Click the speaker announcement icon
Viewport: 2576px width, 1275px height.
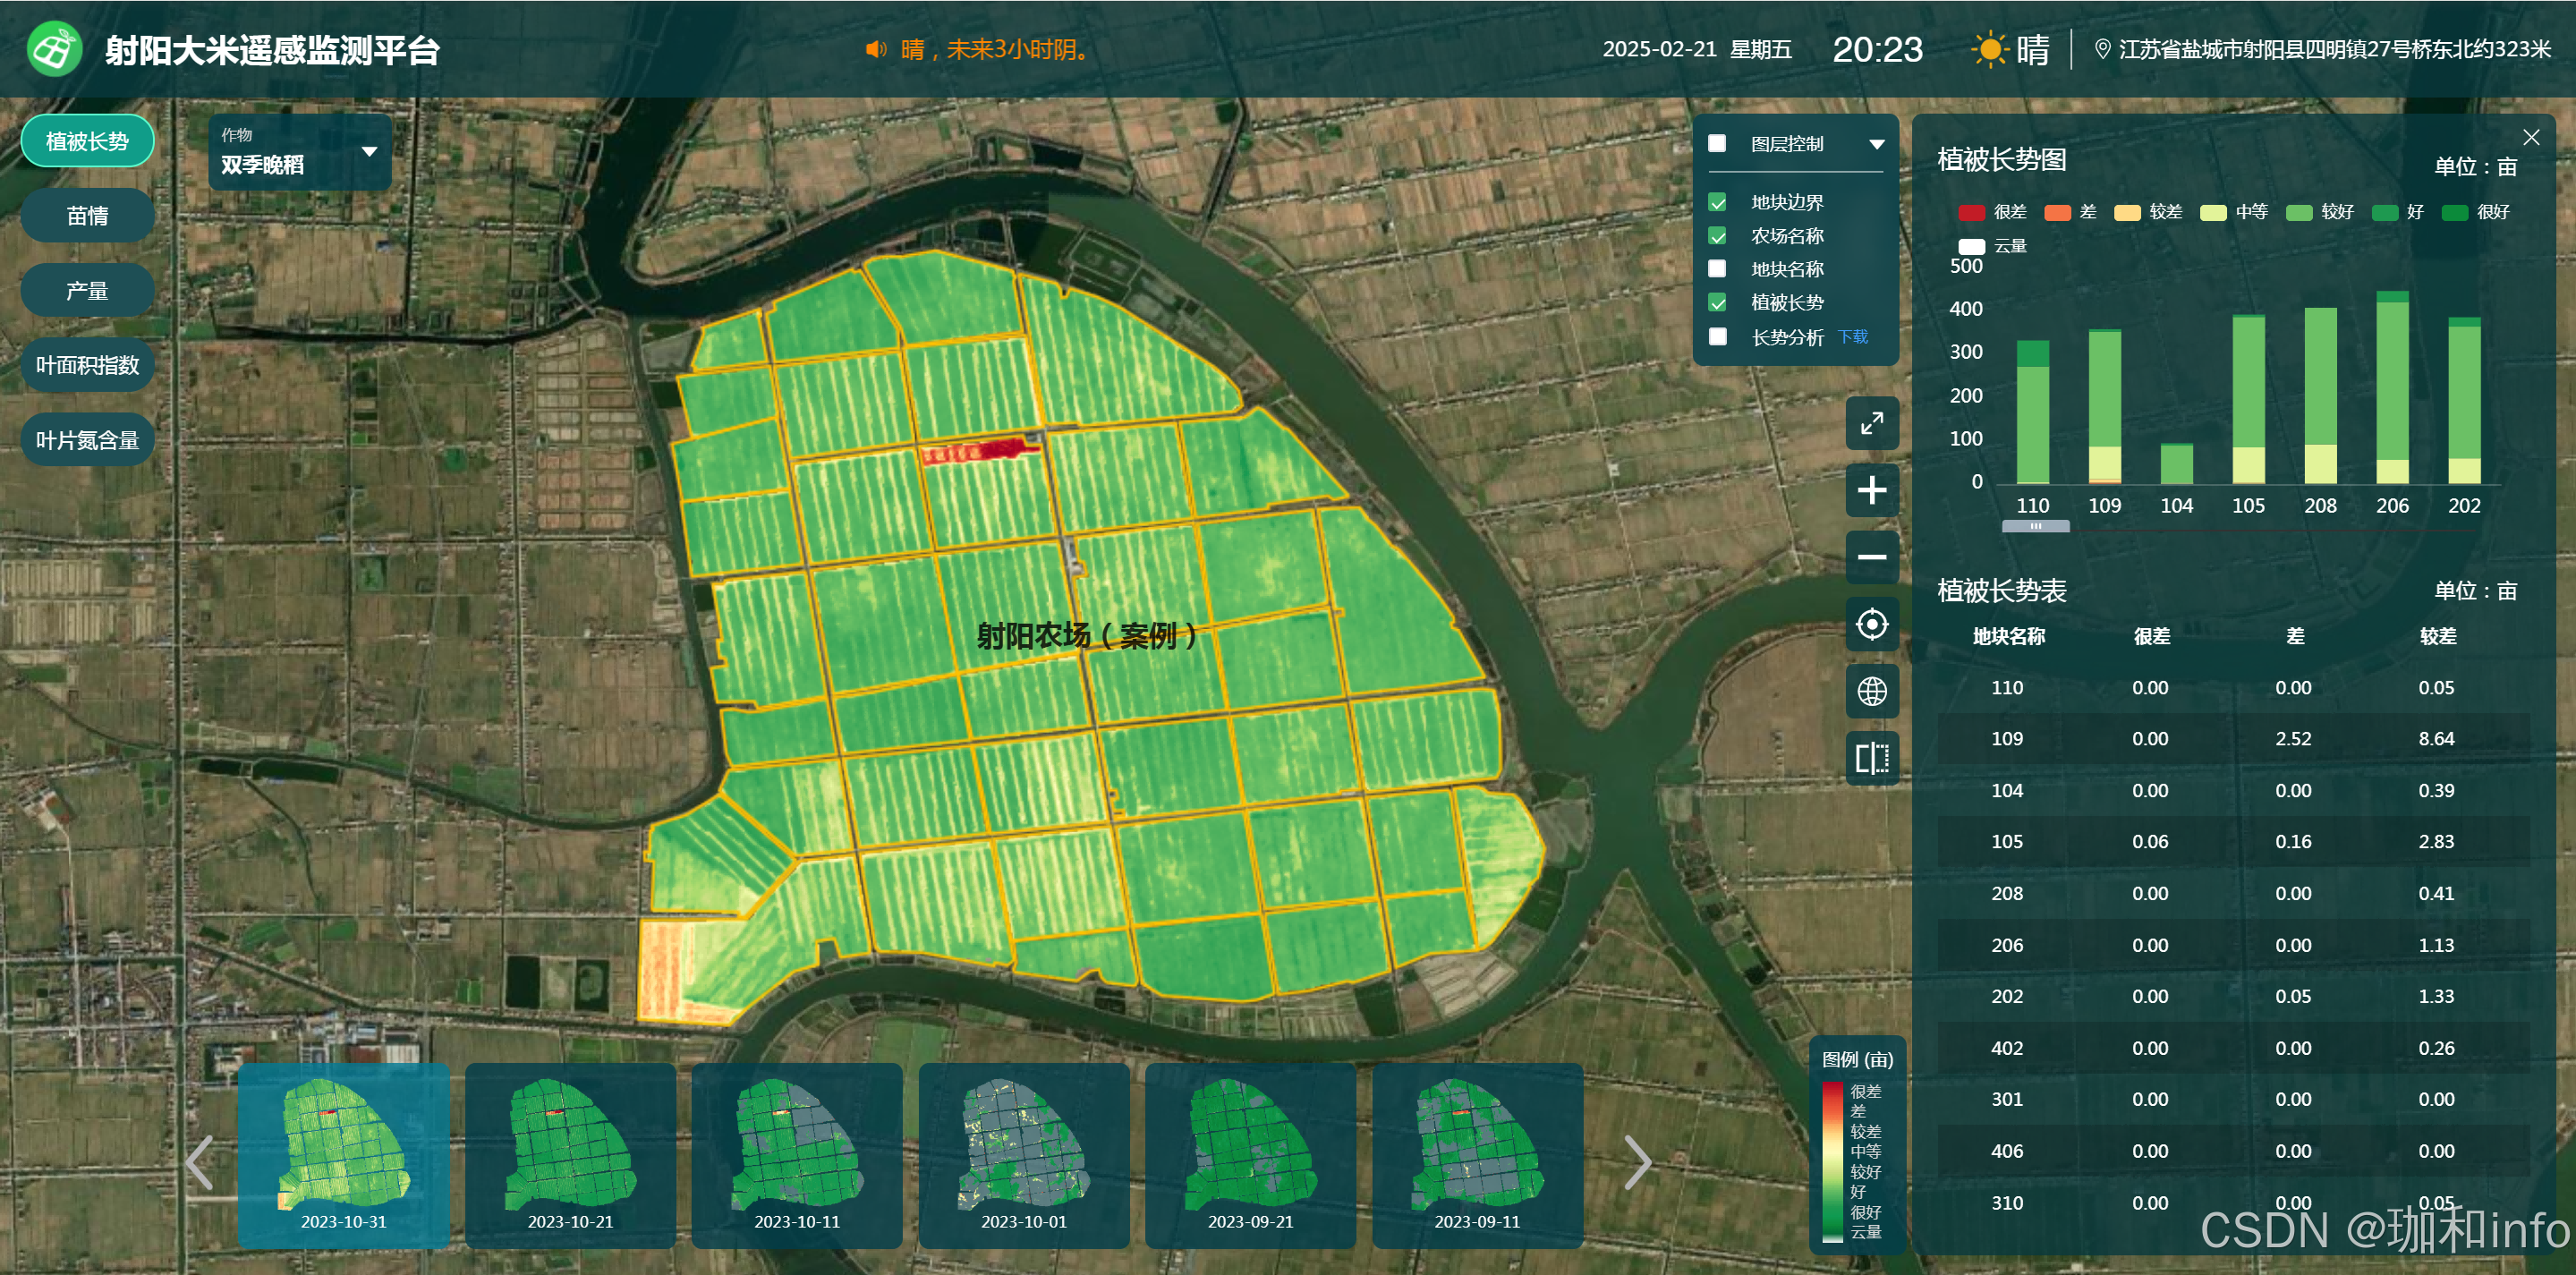coord(876,49)
